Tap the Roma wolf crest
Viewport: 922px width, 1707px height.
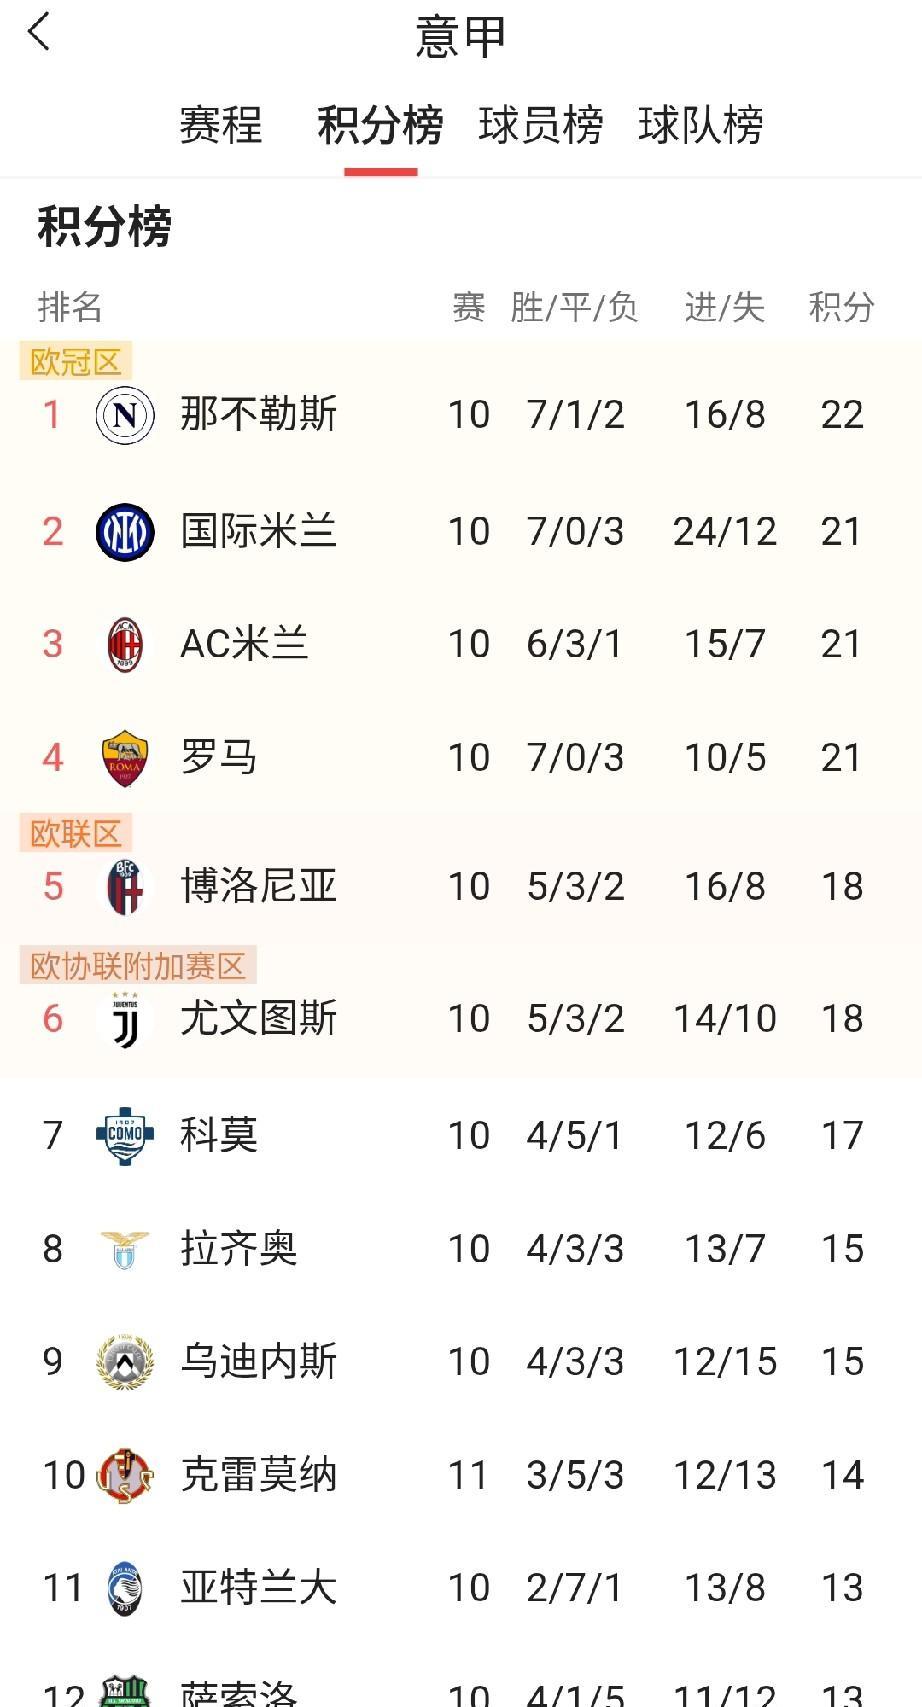tap(125, 758)
